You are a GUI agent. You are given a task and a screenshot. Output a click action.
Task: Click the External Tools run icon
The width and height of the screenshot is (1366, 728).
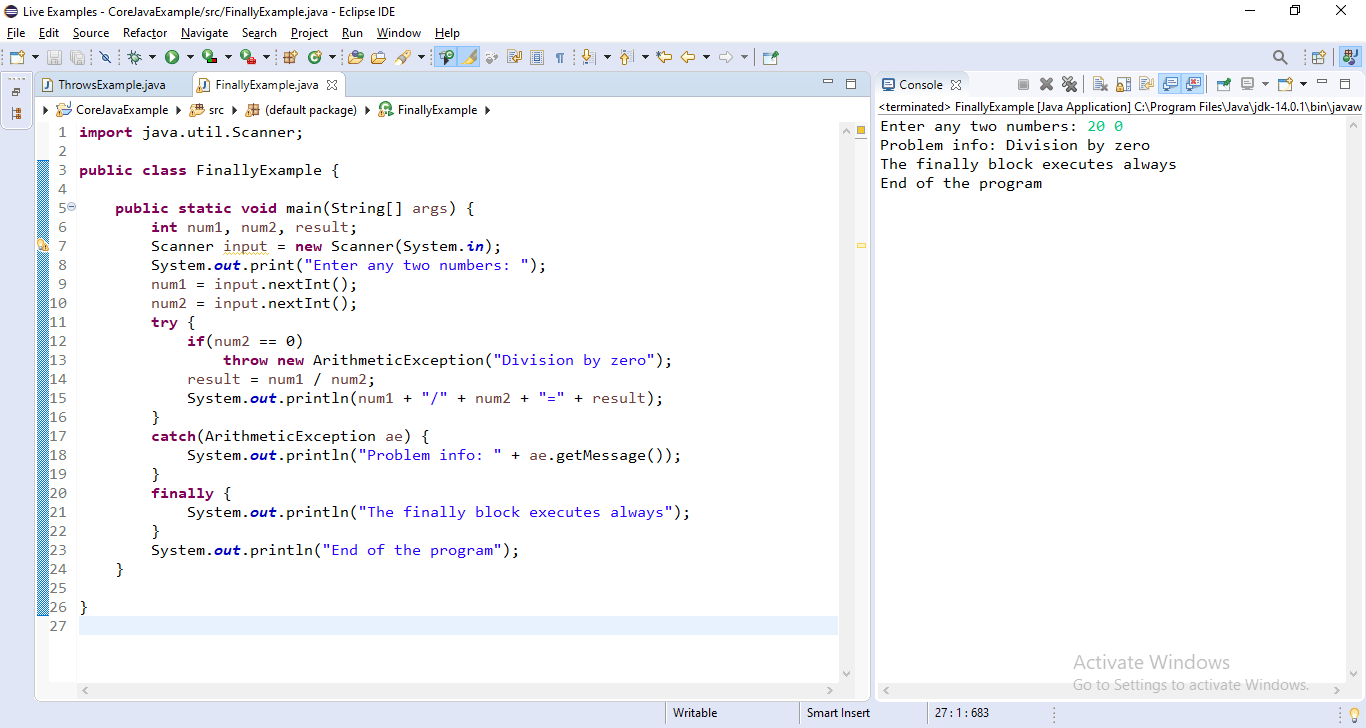[247, 57]
